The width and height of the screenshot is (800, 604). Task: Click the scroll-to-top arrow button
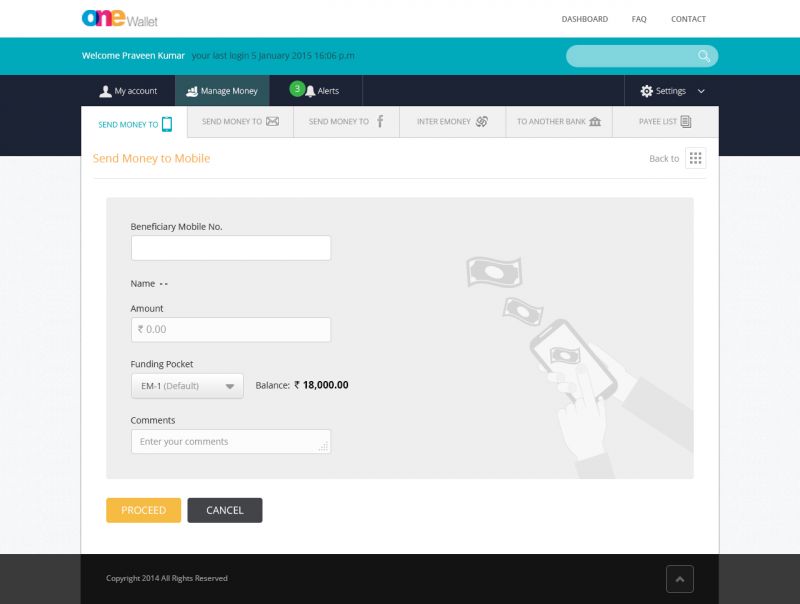click(680, 579)
